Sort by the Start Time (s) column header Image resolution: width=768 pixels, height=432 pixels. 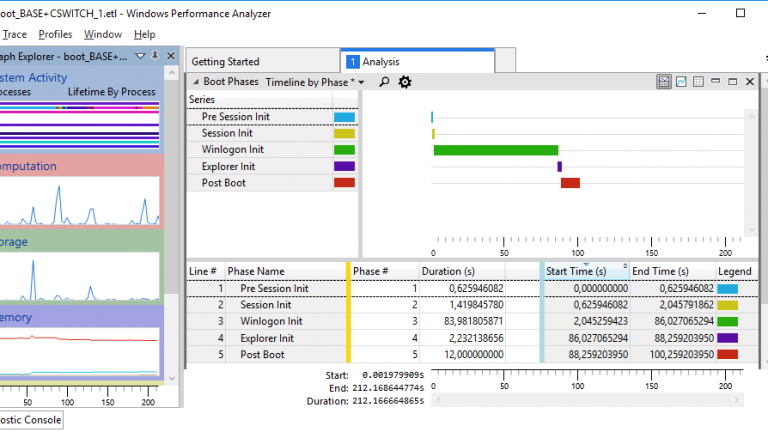tap(586, 271)
